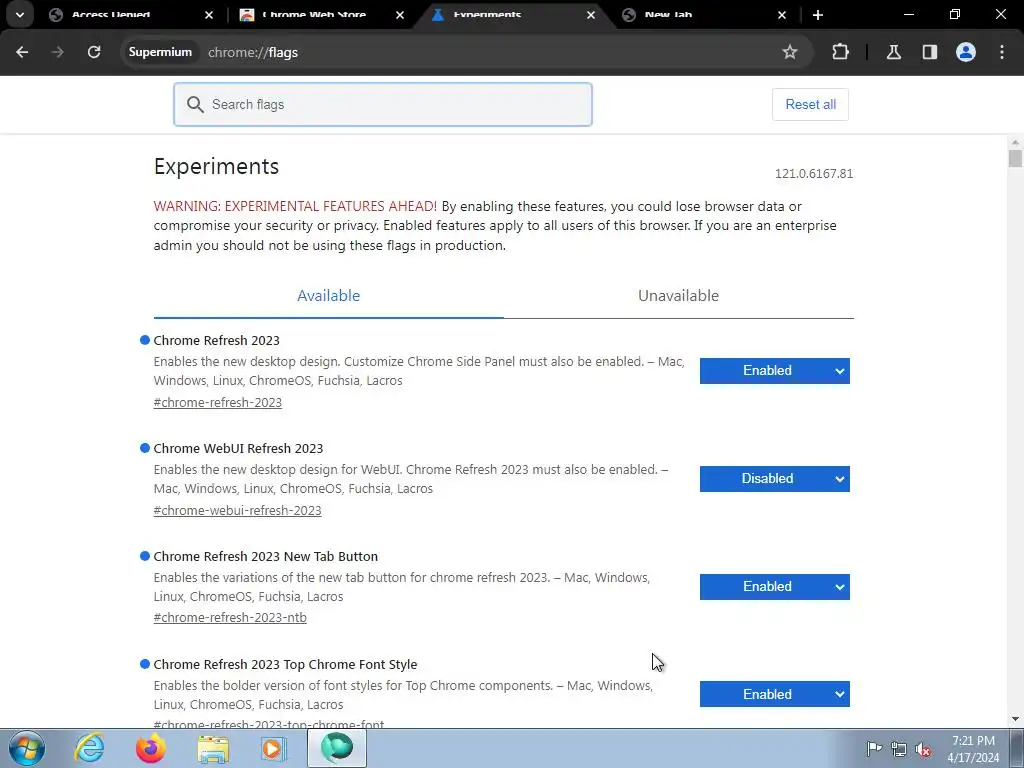Screen dimensions: 1024x768
Task: Focus the Search flags field
Action: tap(383, 104)
